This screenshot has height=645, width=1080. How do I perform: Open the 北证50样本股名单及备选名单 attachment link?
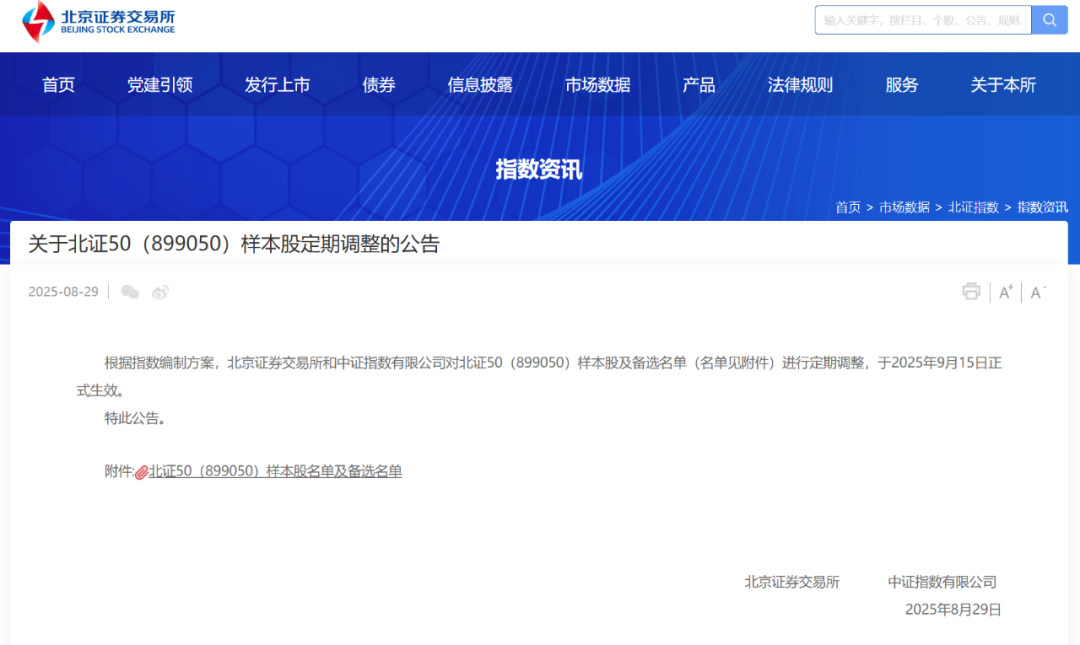pyautogui.click(x=277, y=470)
